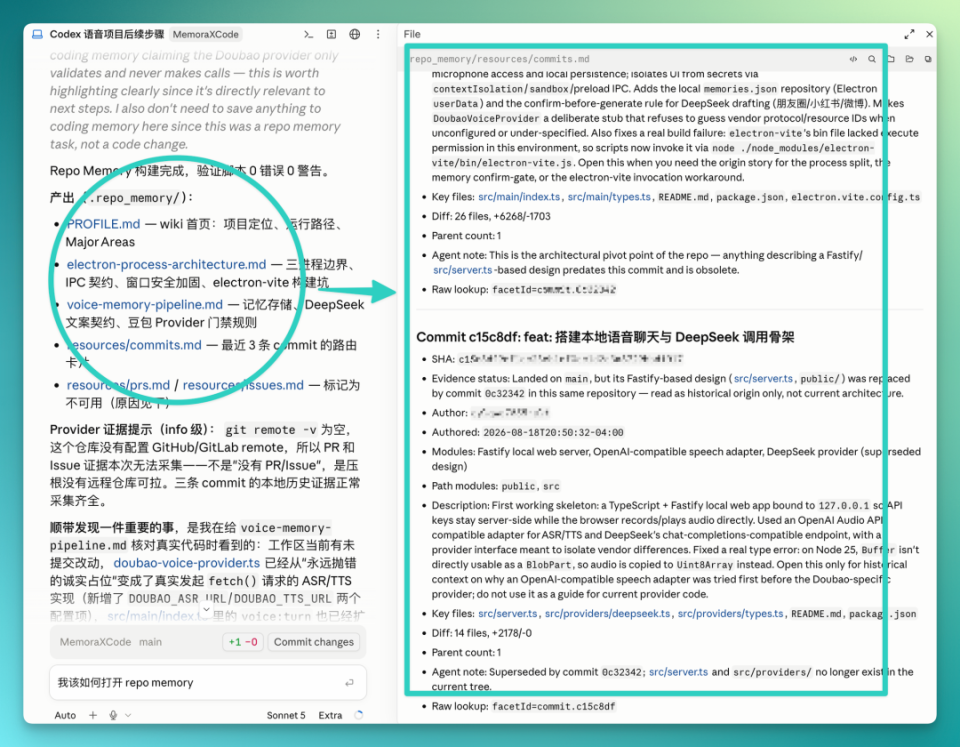Image resolution: width=960 pixels, height=747 pixels.
Task: Send the message with the enter arrow icon
Action: point(349,683)
